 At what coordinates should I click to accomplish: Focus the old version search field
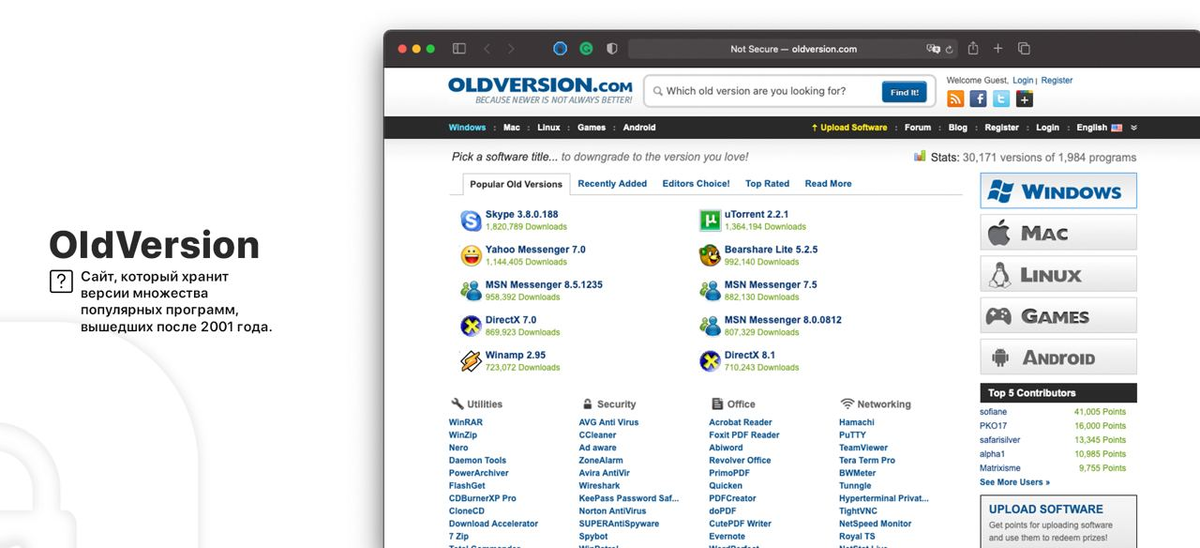[x=764, y=91]
